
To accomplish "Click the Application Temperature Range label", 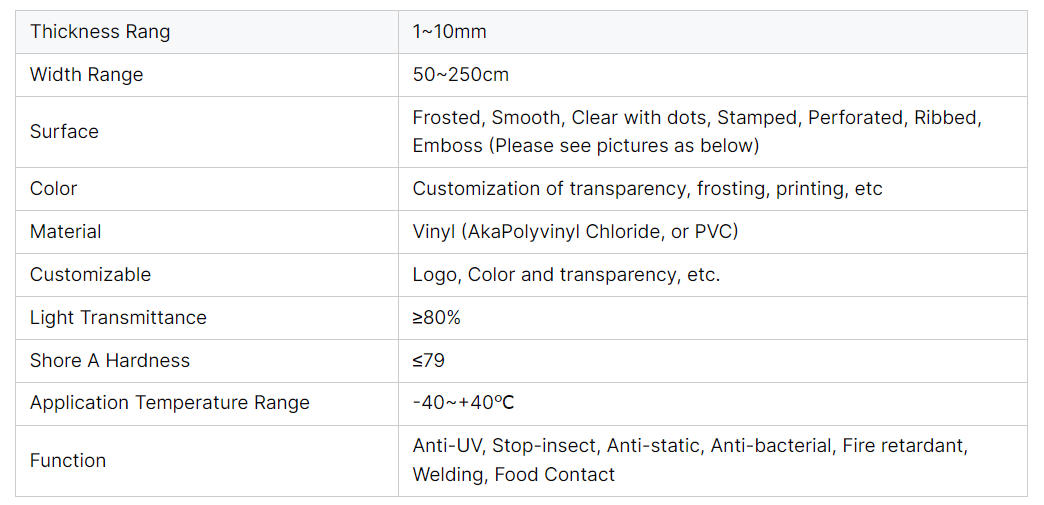I will click(x=170, y=403).
